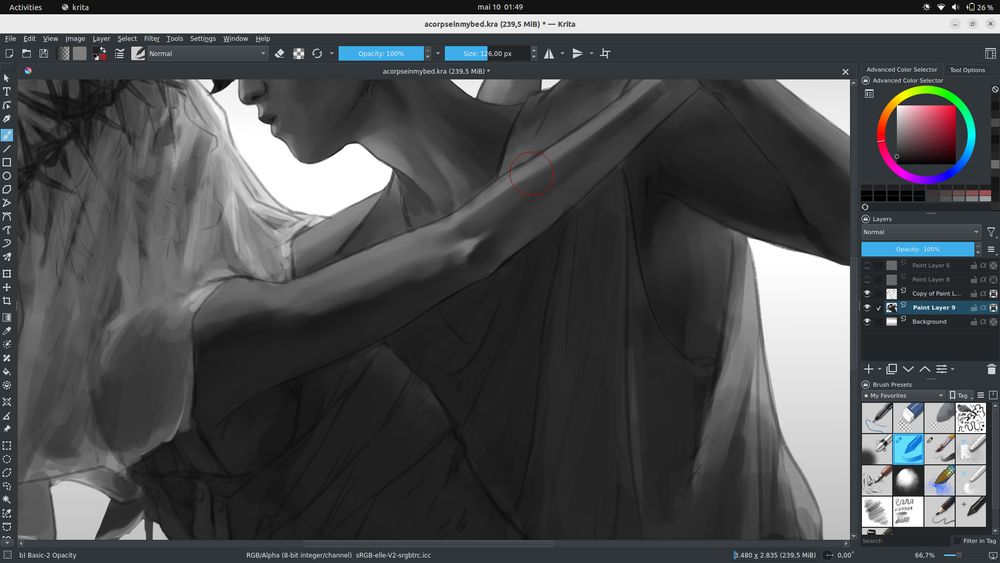Switch to Advanced Color Selector tab
The image size is (1000, 563).
pos(901,69)
